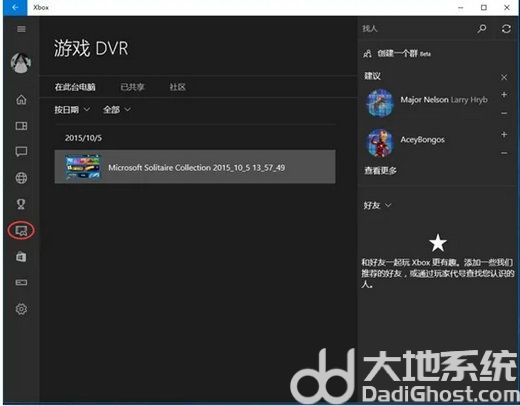The image size is (520, 406).
Task: Close the suggestions section
Action: [504, 77]
